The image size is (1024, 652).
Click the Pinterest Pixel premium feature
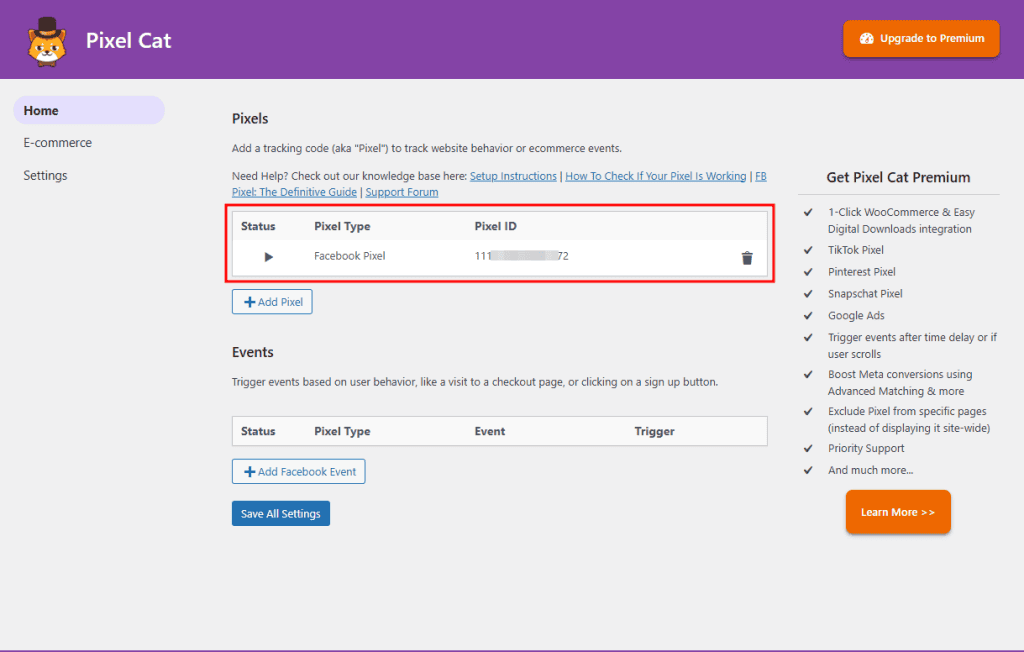coord(861,272)
